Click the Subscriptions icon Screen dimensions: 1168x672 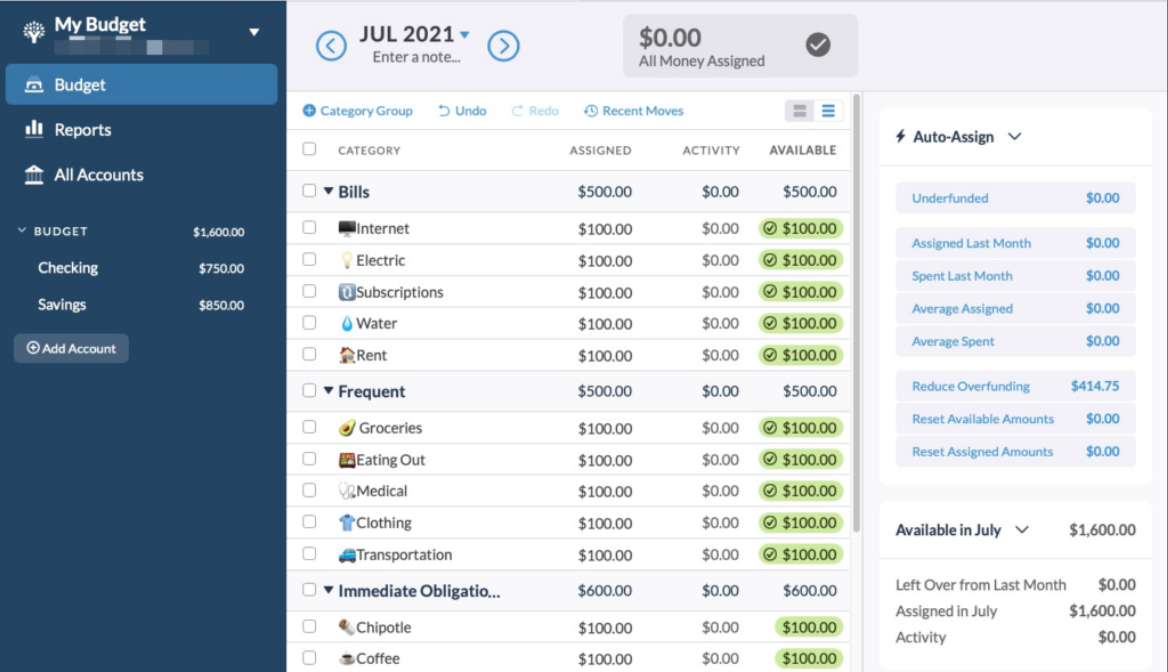point(346,292)
